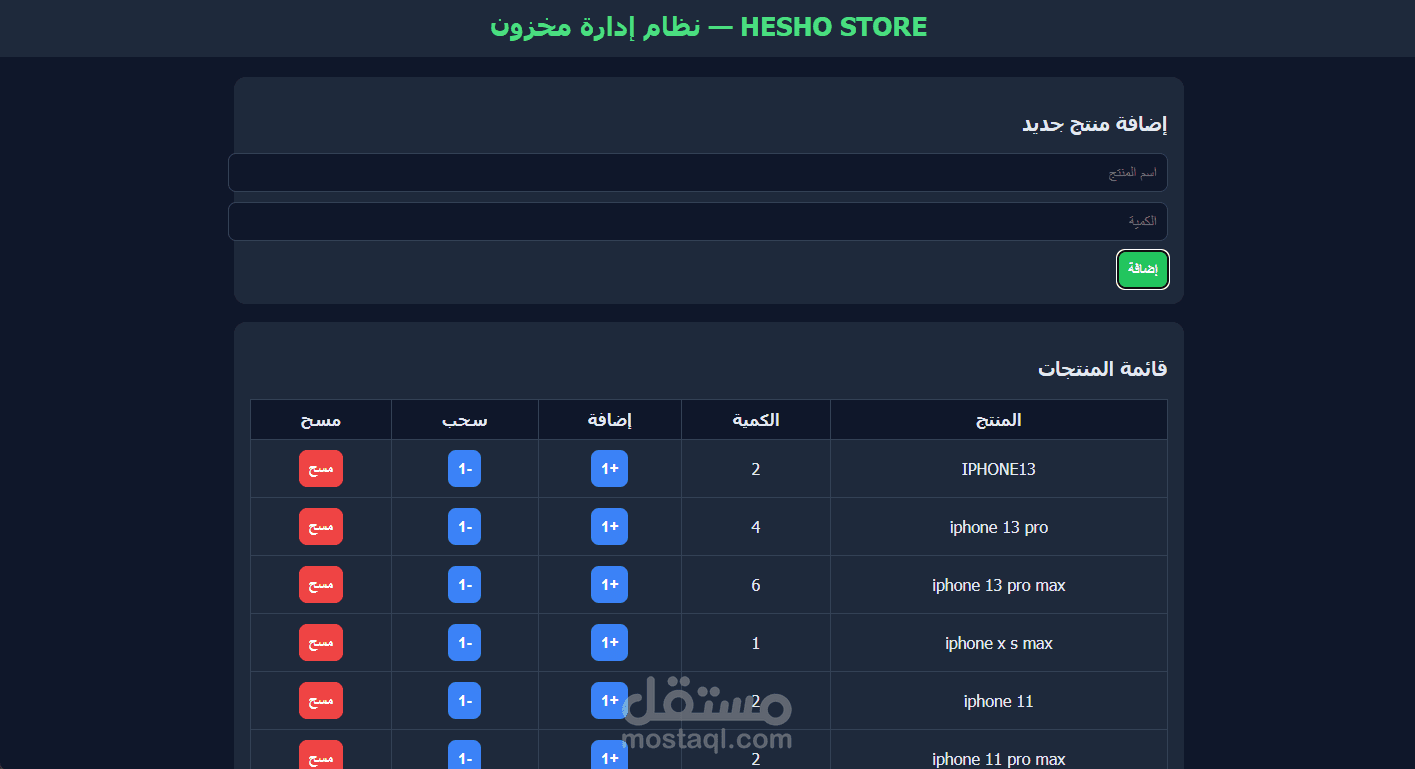Select the IPHONE13 product name cell
The image size is (1415, 769).
coord(999,469)
